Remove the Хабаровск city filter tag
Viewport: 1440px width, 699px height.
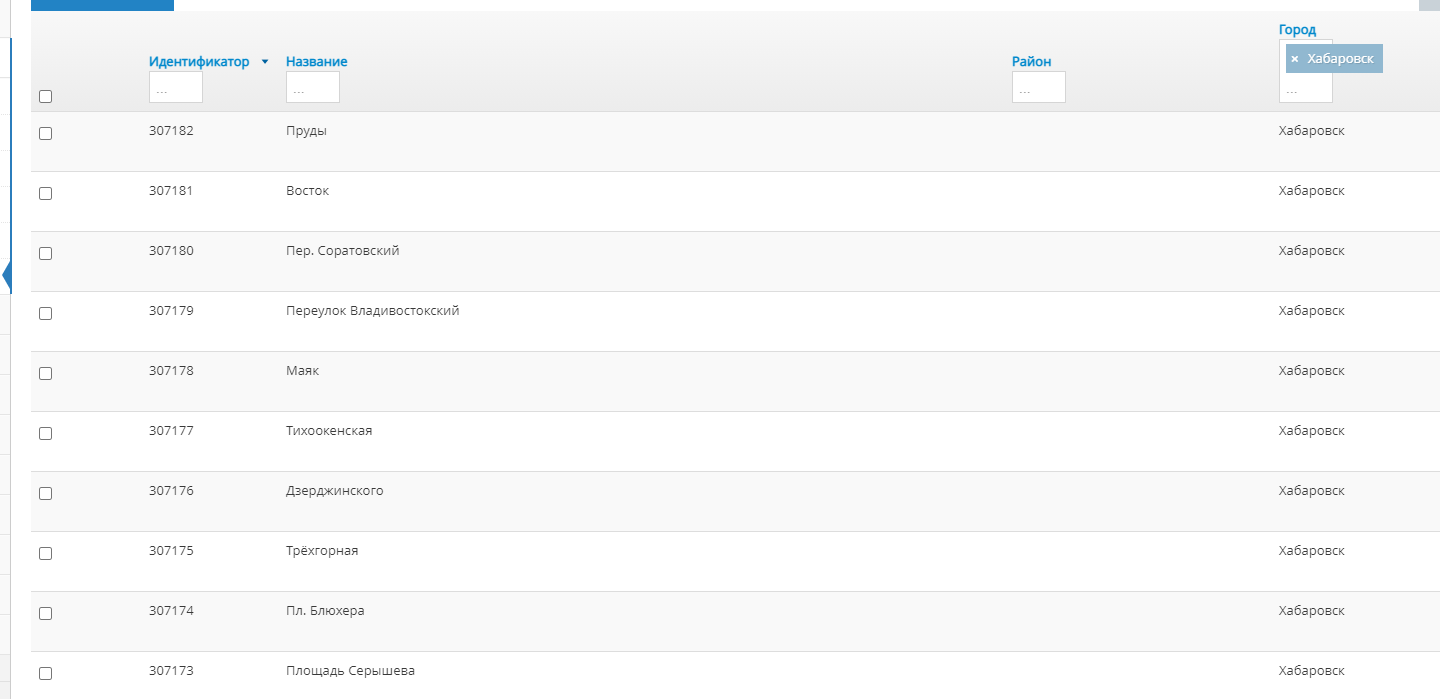(1294, 59)
